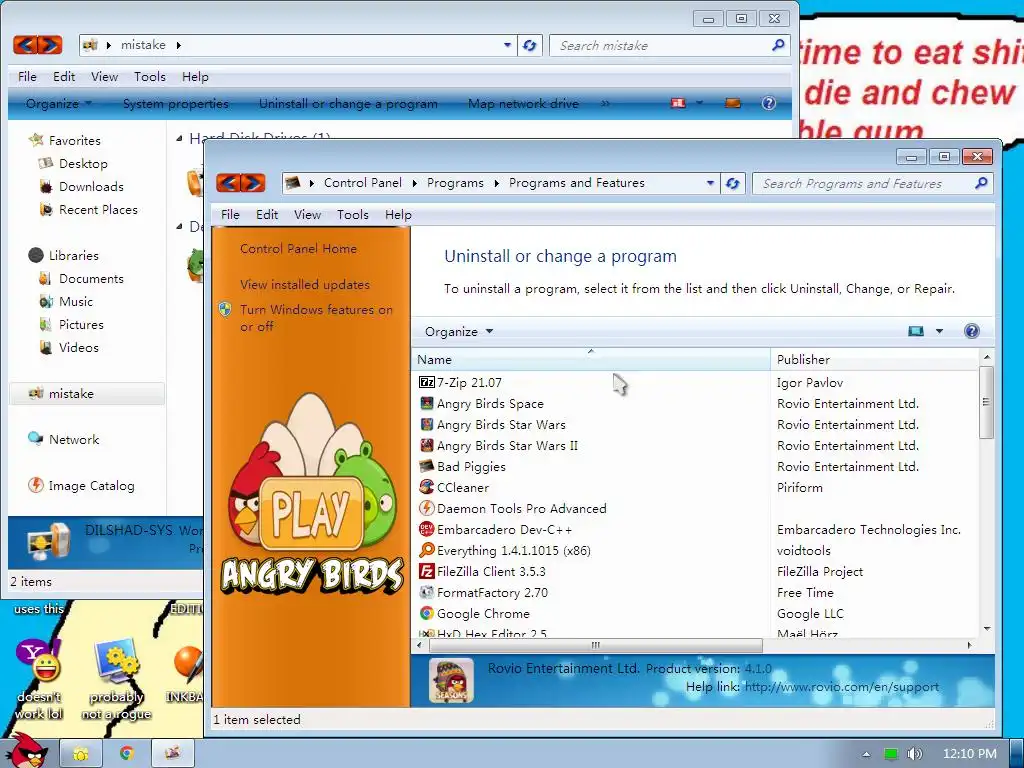Click forward arrow in Programs and Features window
Viewport: 1024px width, 768px height.
pos(253,183)
